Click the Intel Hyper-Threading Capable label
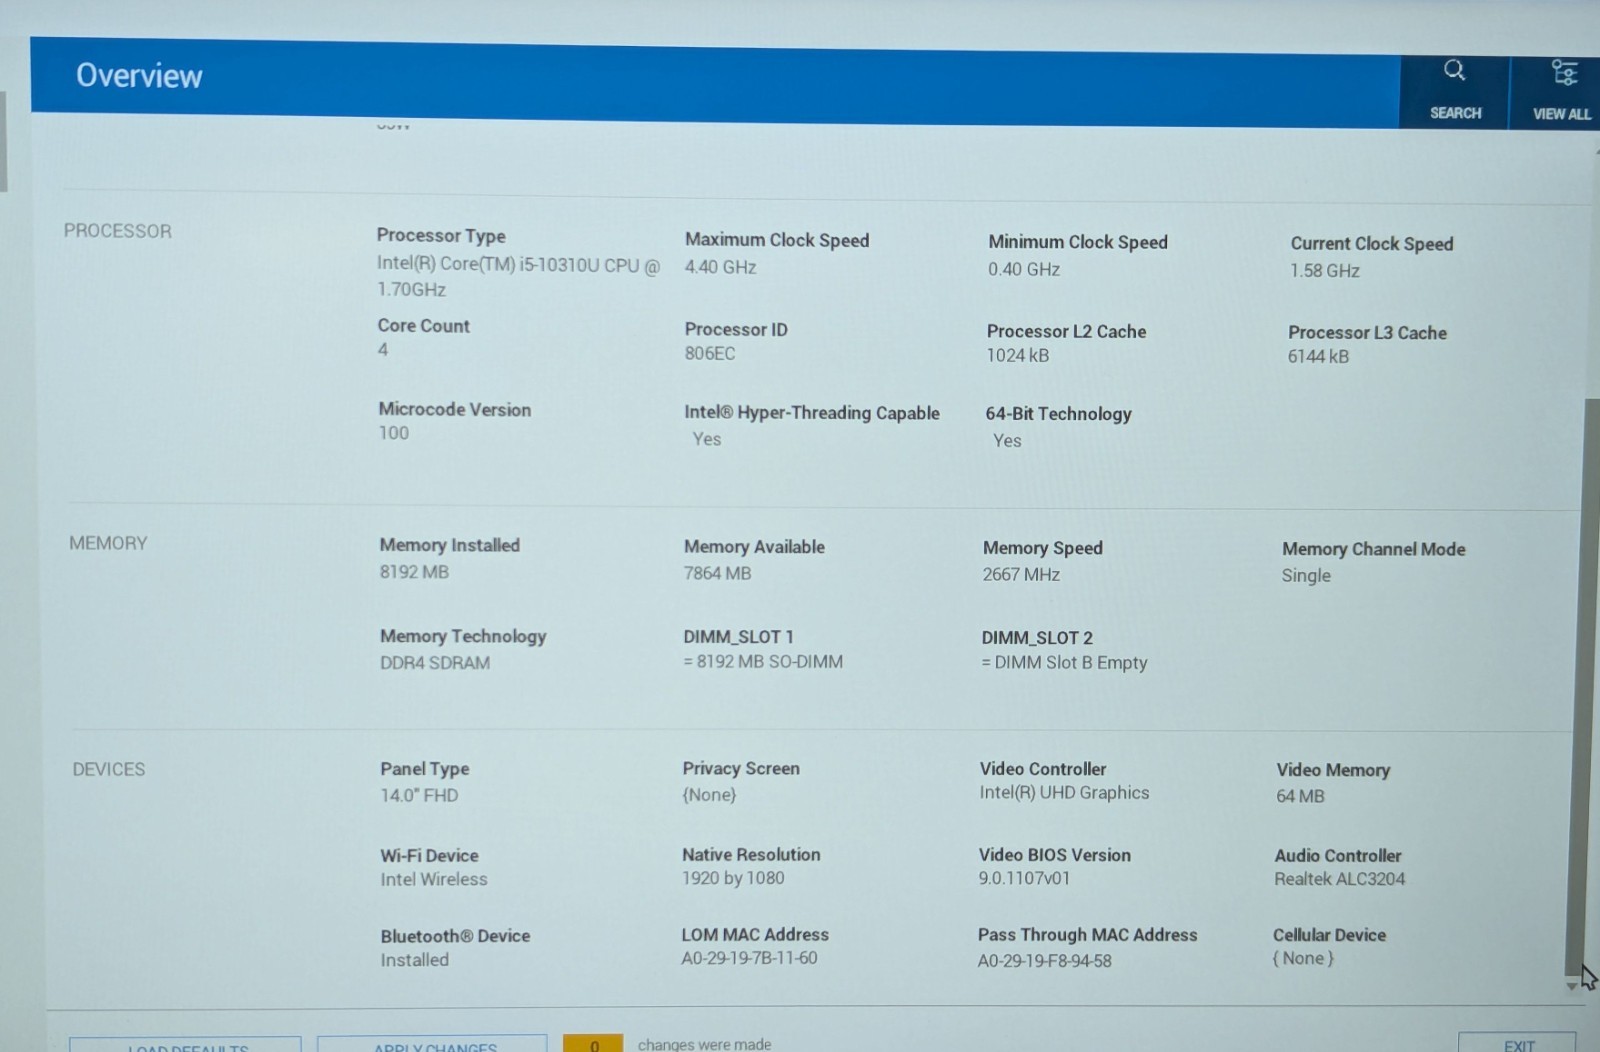Screen dimensions: 1600x1052 (812, 413)
